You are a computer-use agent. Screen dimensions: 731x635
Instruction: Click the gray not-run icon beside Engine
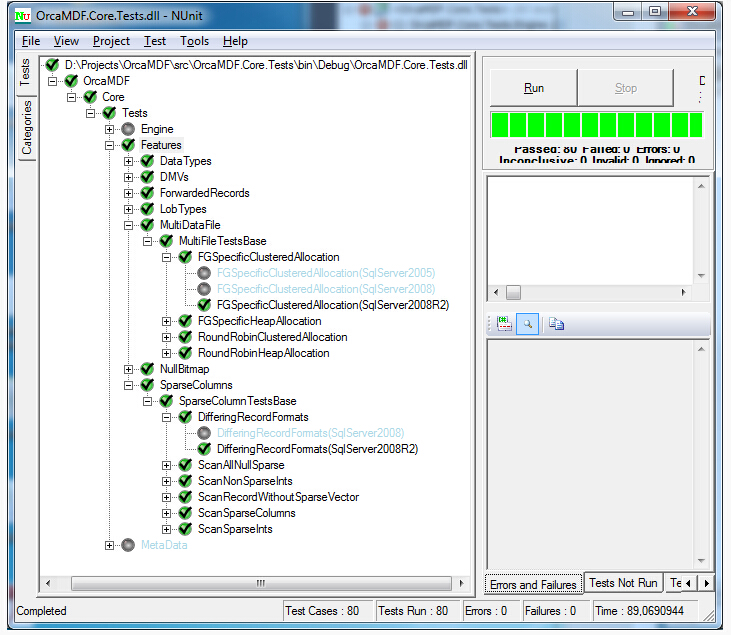click(x=128, y=129)
